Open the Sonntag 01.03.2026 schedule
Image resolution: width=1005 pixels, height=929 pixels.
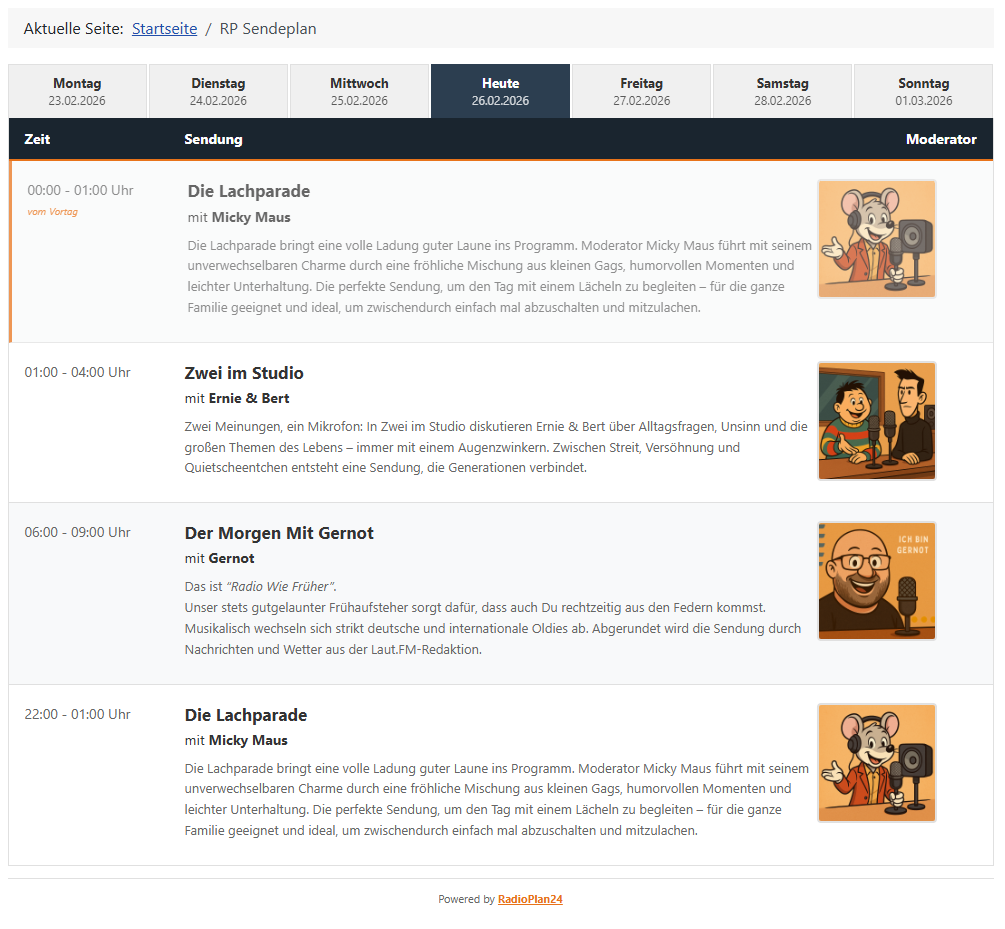924,91
